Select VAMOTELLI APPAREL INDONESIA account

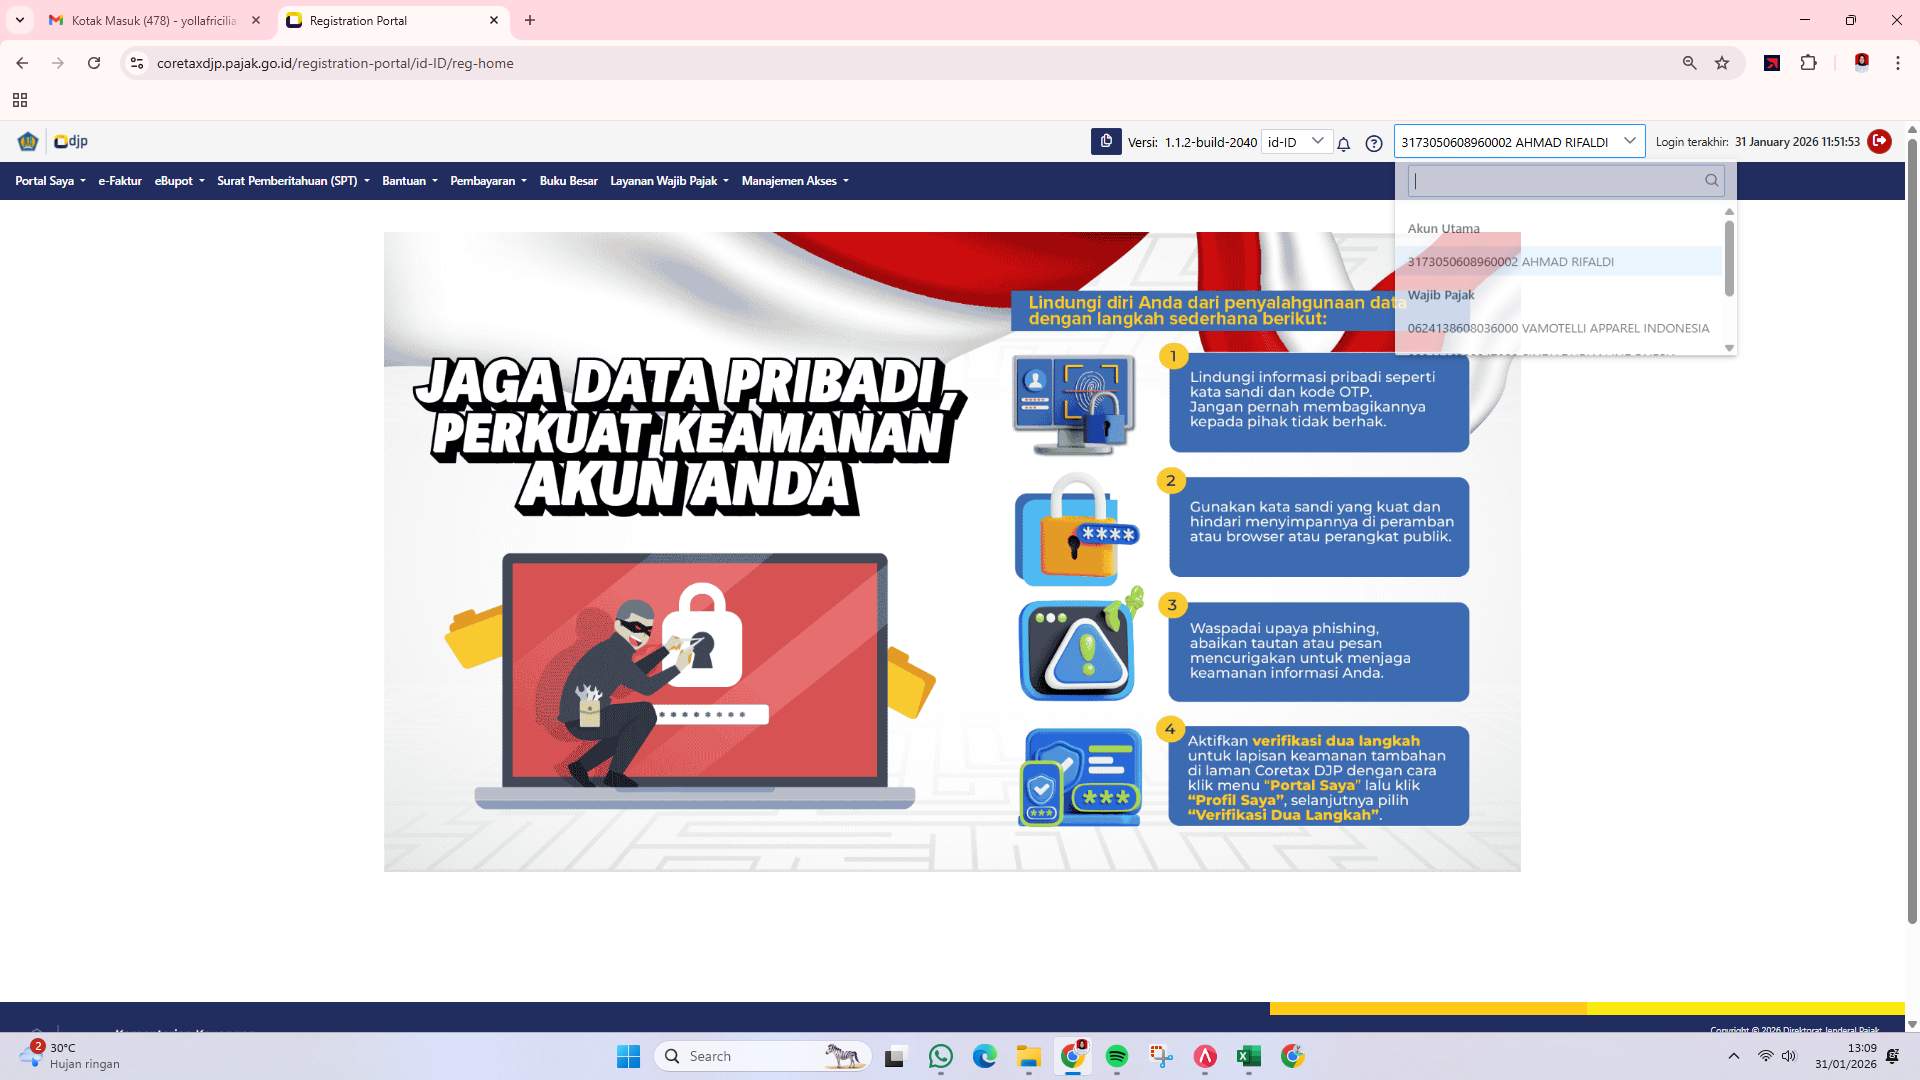1558,328
